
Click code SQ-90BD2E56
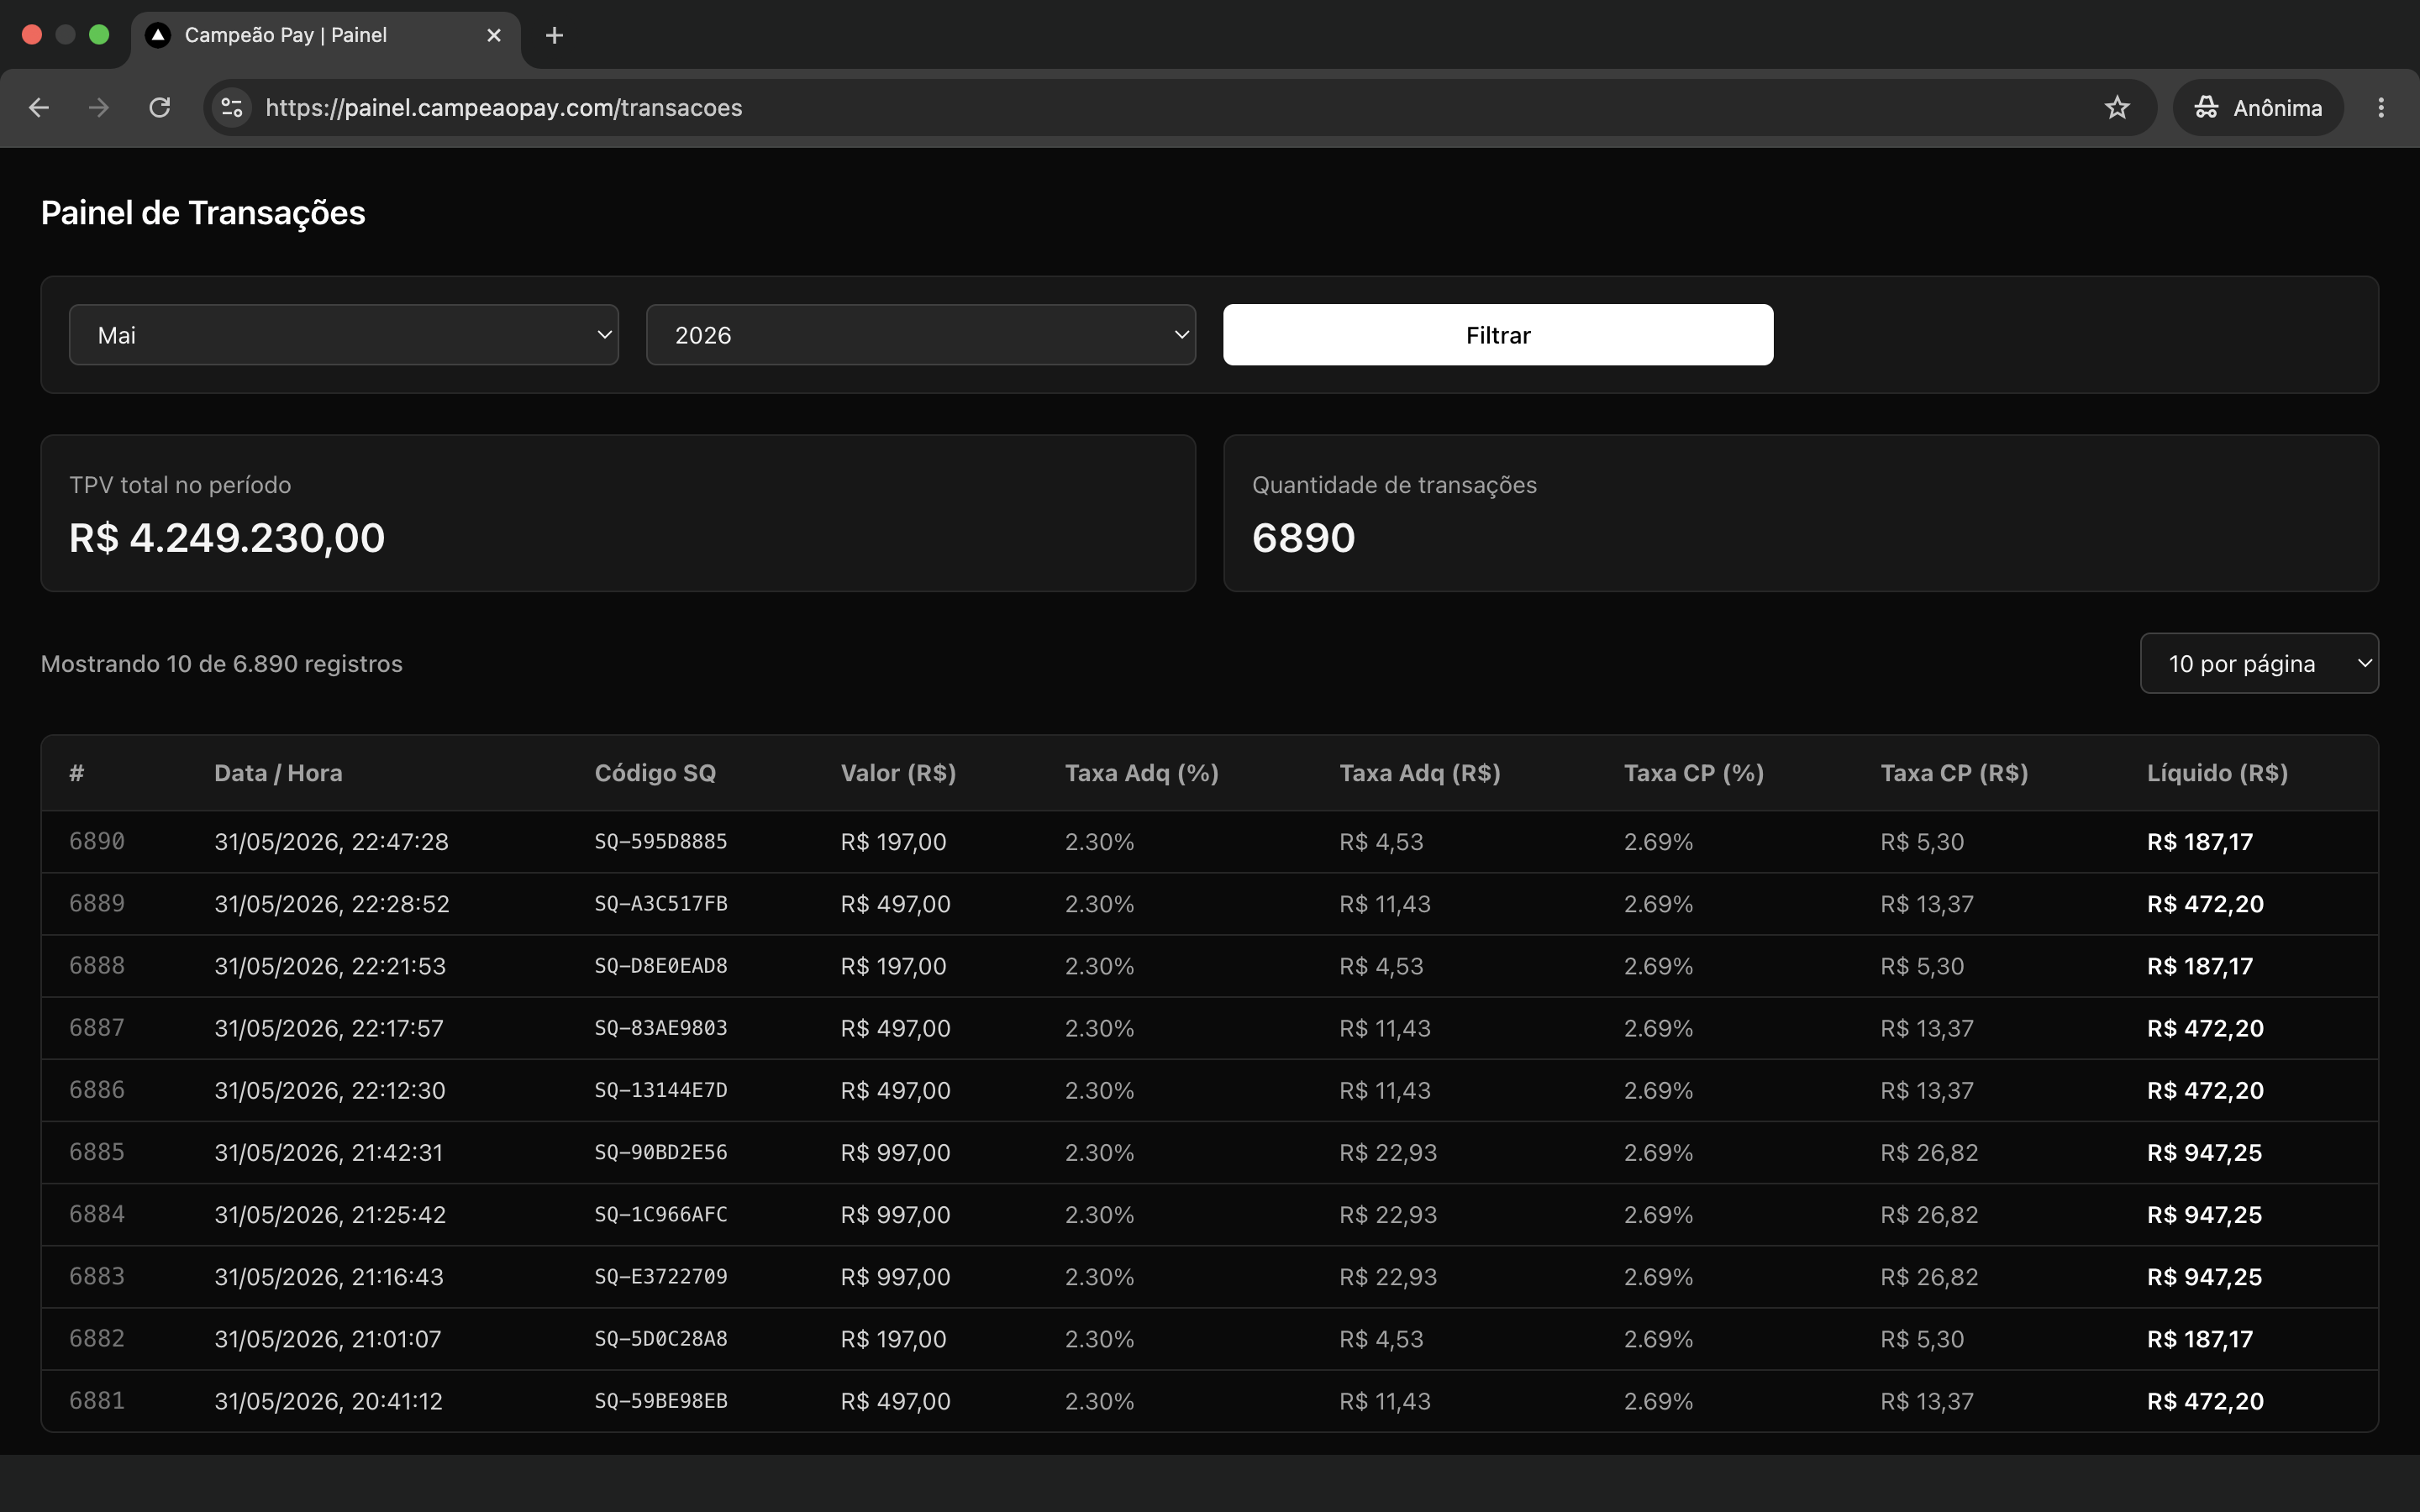661,1152
